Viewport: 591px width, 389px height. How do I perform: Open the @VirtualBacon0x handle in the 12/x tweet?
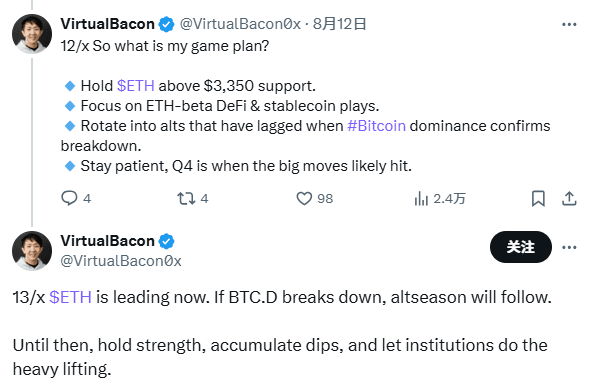pyautogui.click(x=240, y=24)
